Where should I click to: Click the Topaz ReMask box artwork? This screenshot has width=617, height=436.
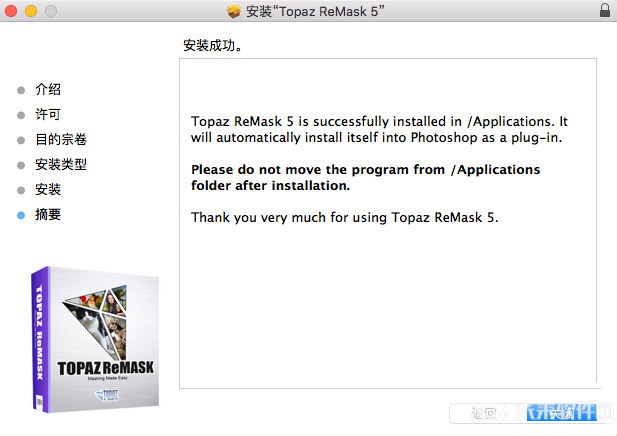(95, 340)
